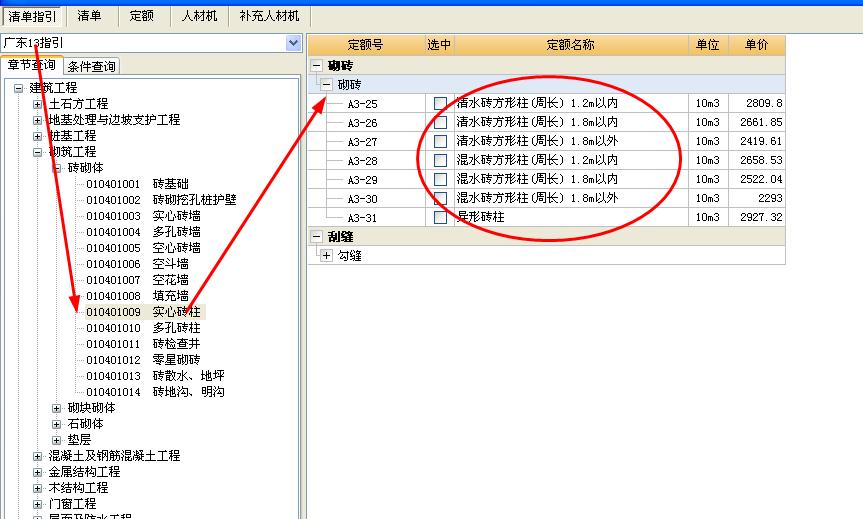The height and width of the screenshot is (519, 863).
Task: Expand the 勾缝 subgroup
Action: coord(326,256)
